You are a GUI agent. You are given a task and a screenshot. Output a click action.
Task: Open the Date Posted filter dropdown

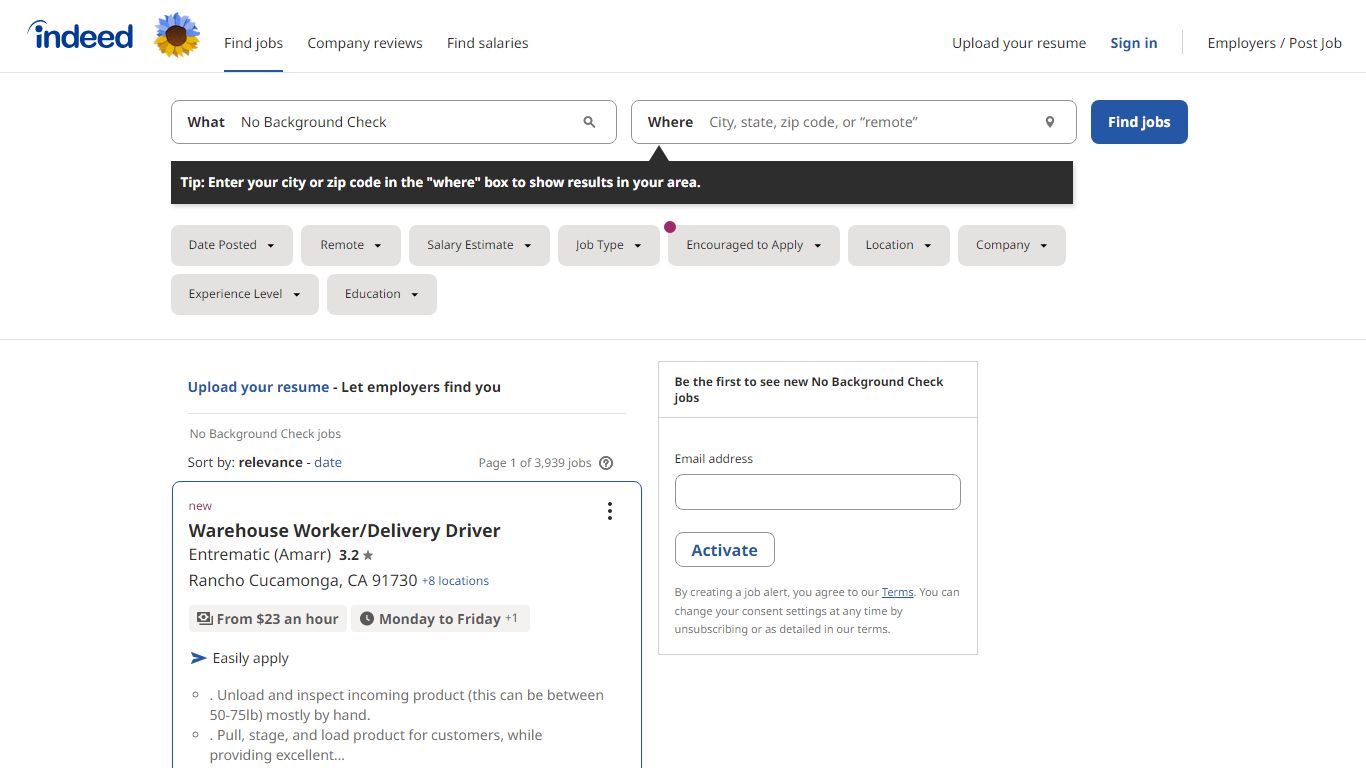(232, 245)
